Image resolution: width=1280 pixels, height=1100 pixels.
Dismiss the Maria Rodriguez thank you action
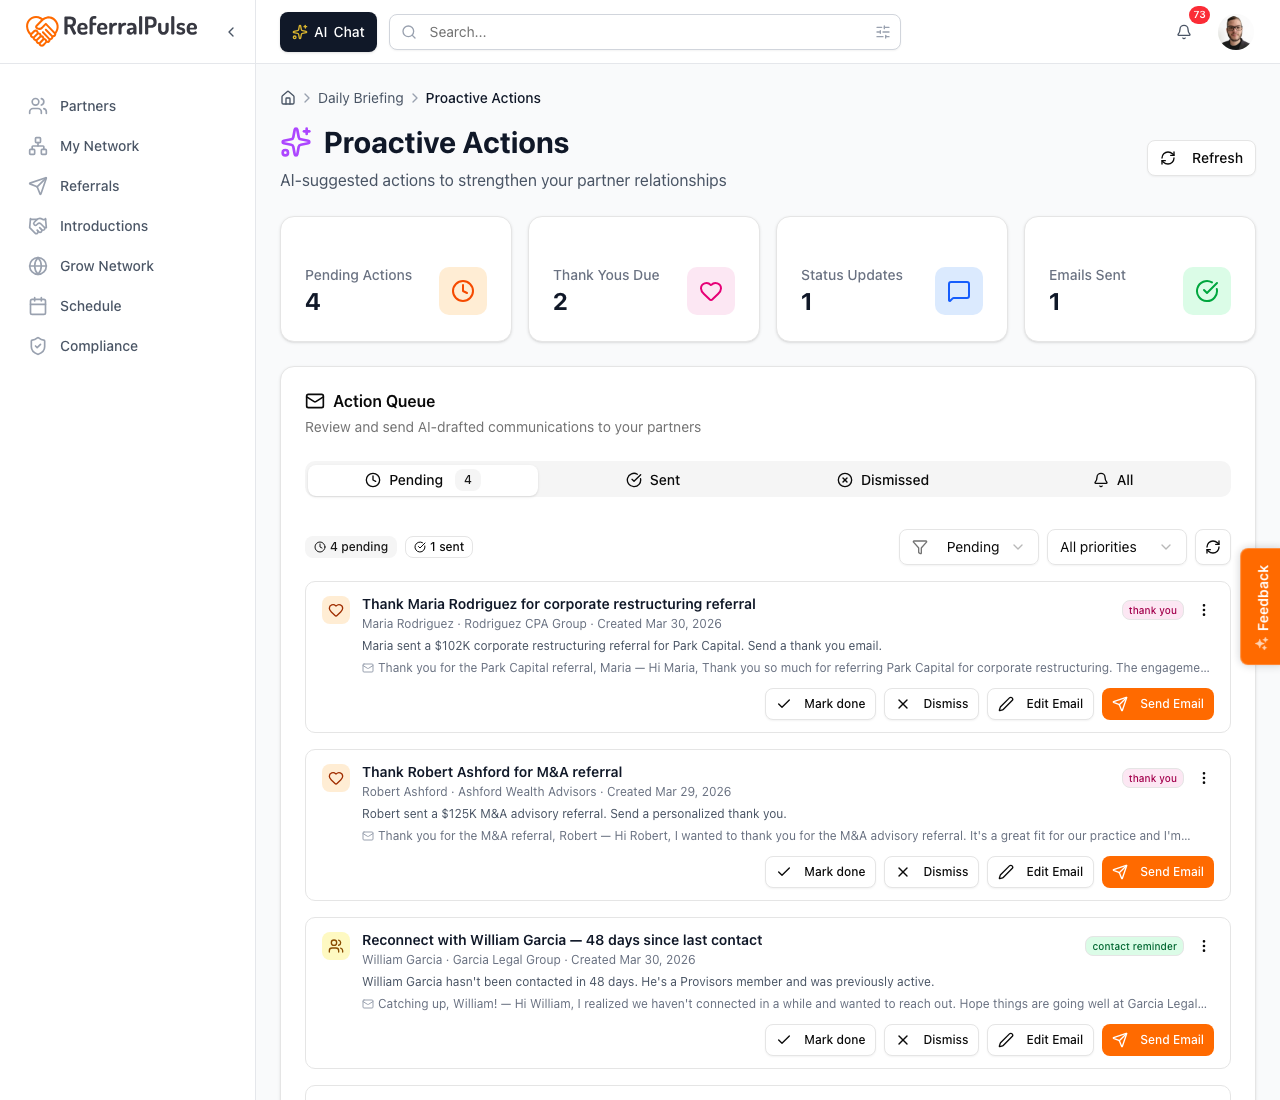[x=932, y=704]
